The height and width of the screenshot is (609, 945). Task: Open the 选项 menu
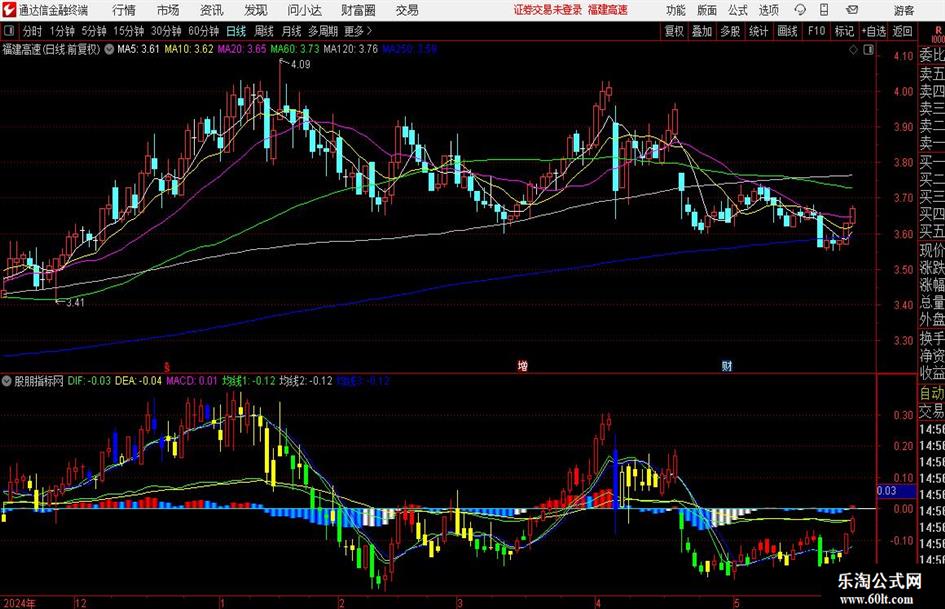pos(768,10)
